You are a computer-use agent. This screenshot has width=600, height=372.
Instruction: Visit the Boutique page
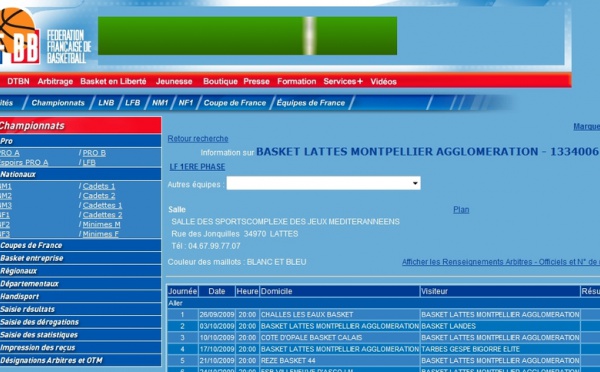coord(220,81)
